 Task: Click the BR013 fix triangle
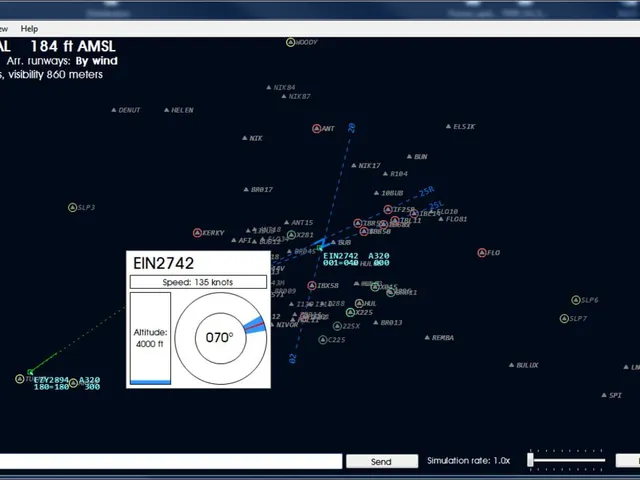[376, 322]
